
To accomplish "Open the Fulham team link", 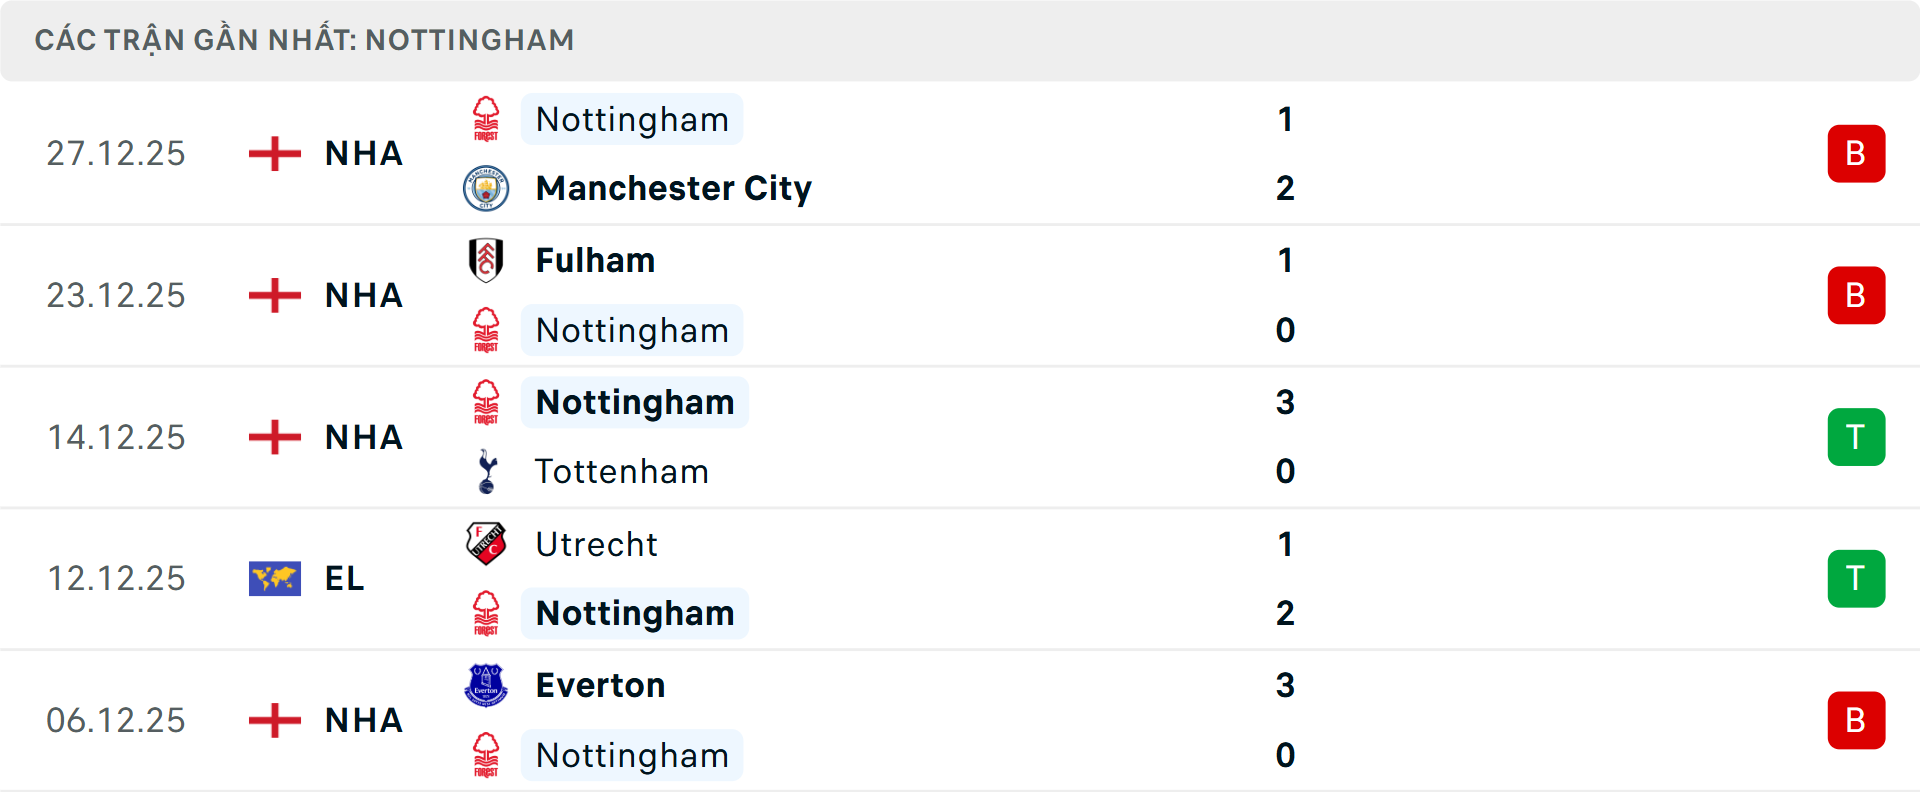I will pyautogui.click(x=595, y=260).
